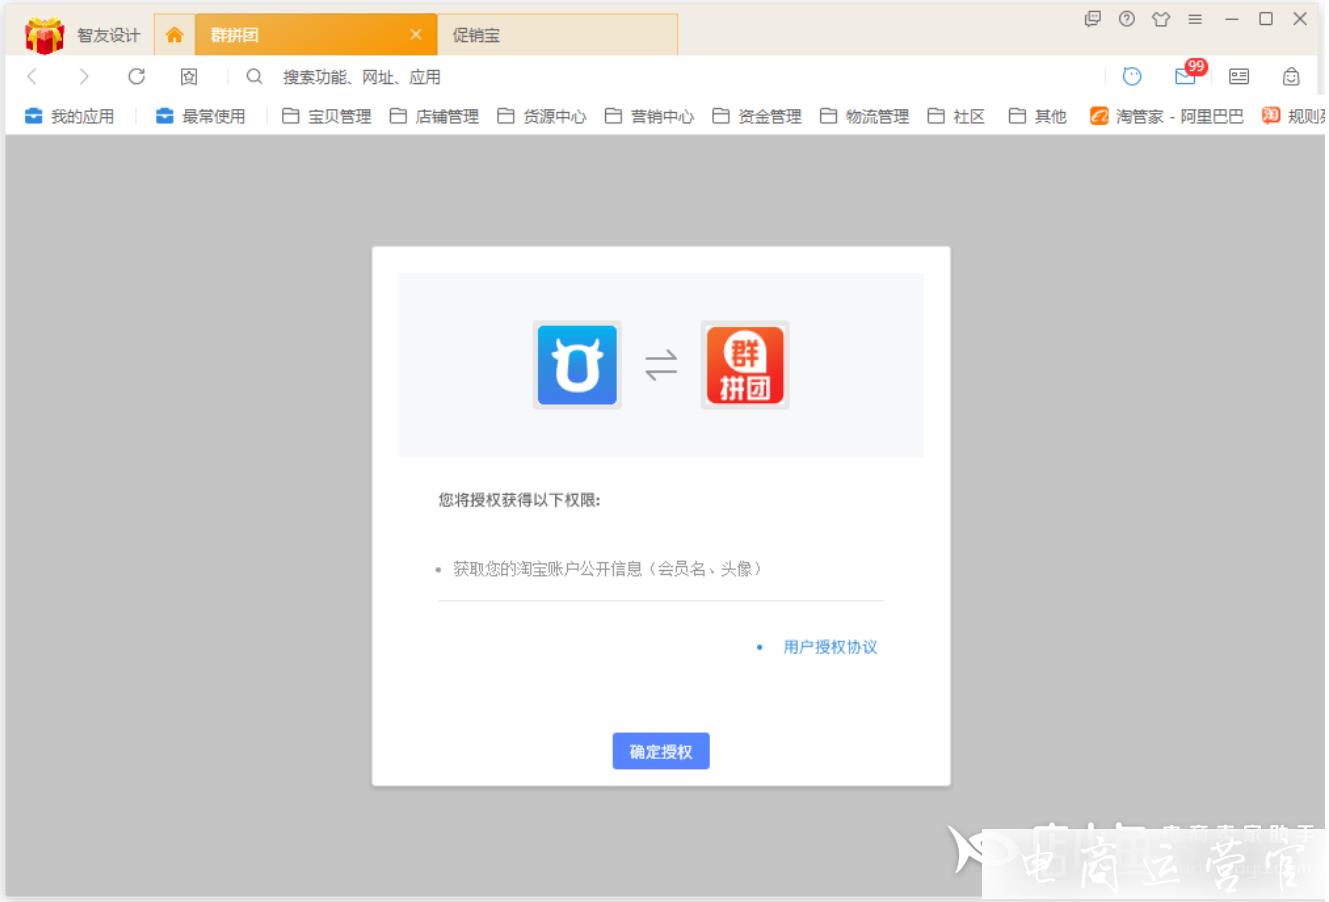Open 我的应用 bookmark
The width and height of the screenshot is (1329, 902).
70,116
